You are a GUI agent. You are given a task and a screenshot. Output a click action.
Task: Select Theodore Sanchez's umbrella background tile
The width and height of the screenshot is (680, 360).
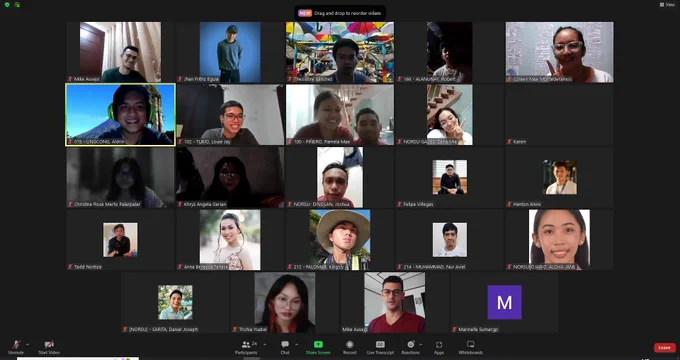click(340, 52)
